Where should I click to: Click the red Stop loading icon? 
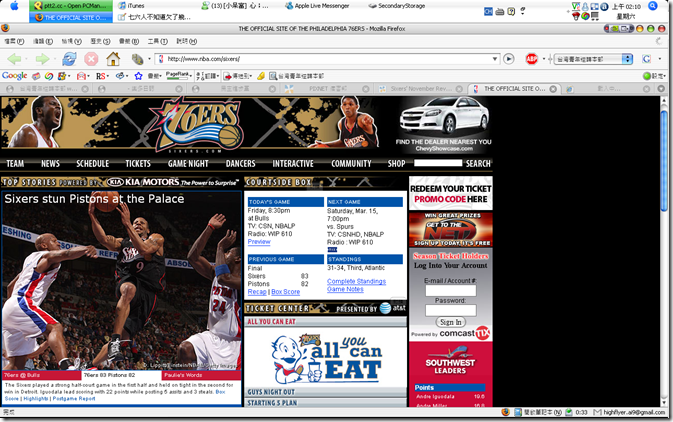(91, 59)
